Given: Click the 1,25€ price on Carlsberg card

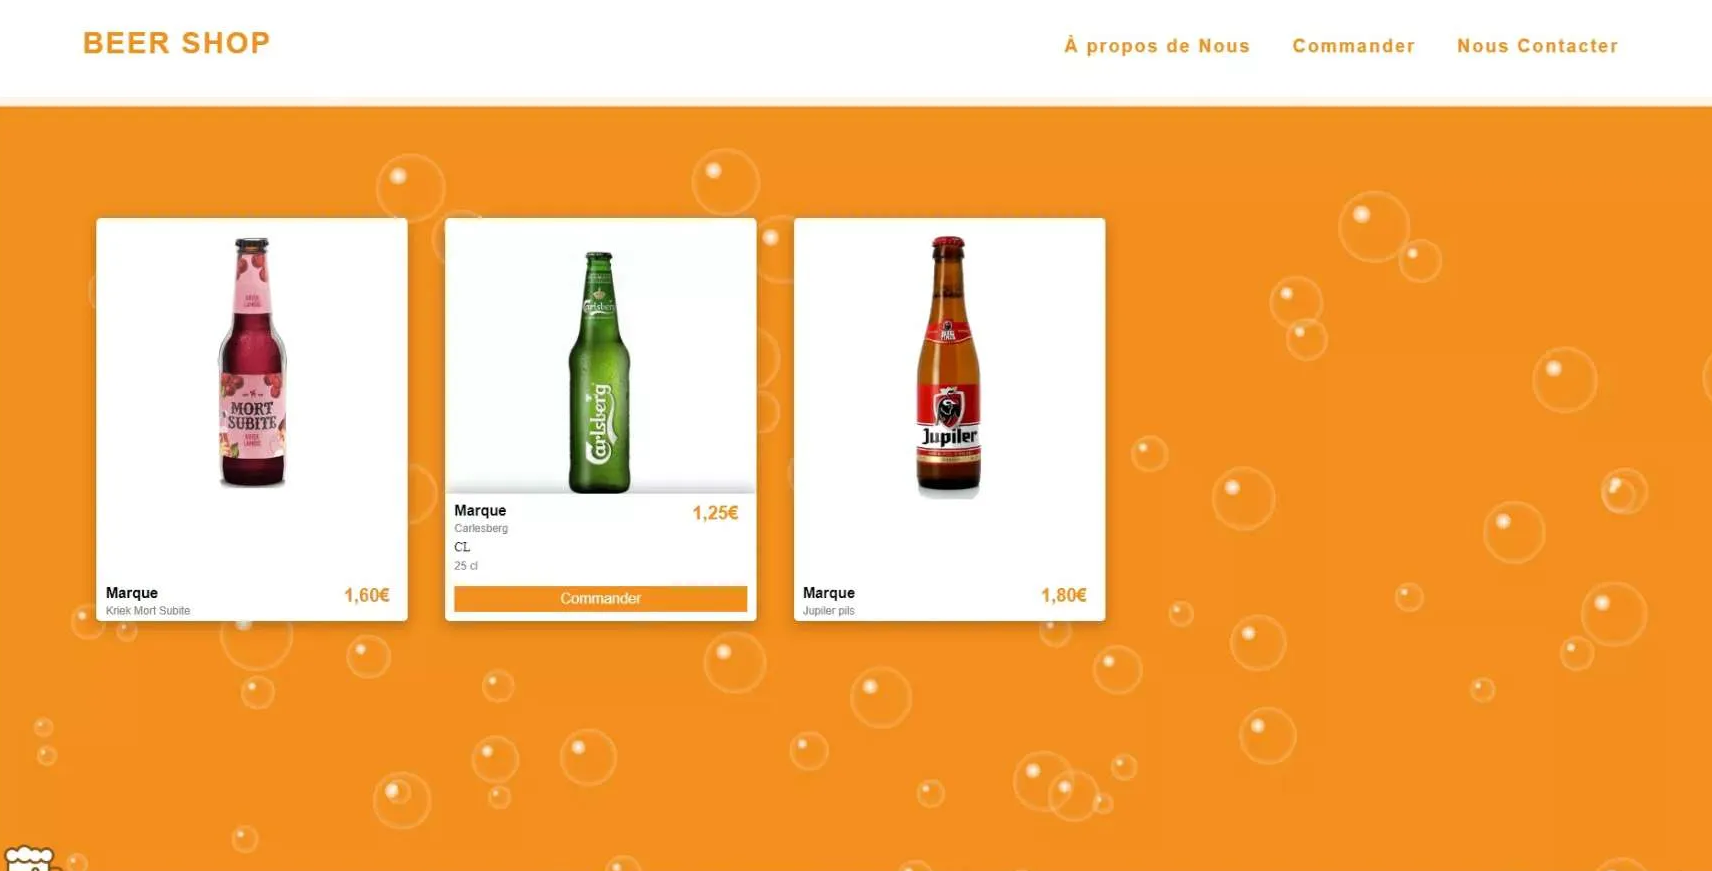Looking at the screenshot, I should point(715,513).
